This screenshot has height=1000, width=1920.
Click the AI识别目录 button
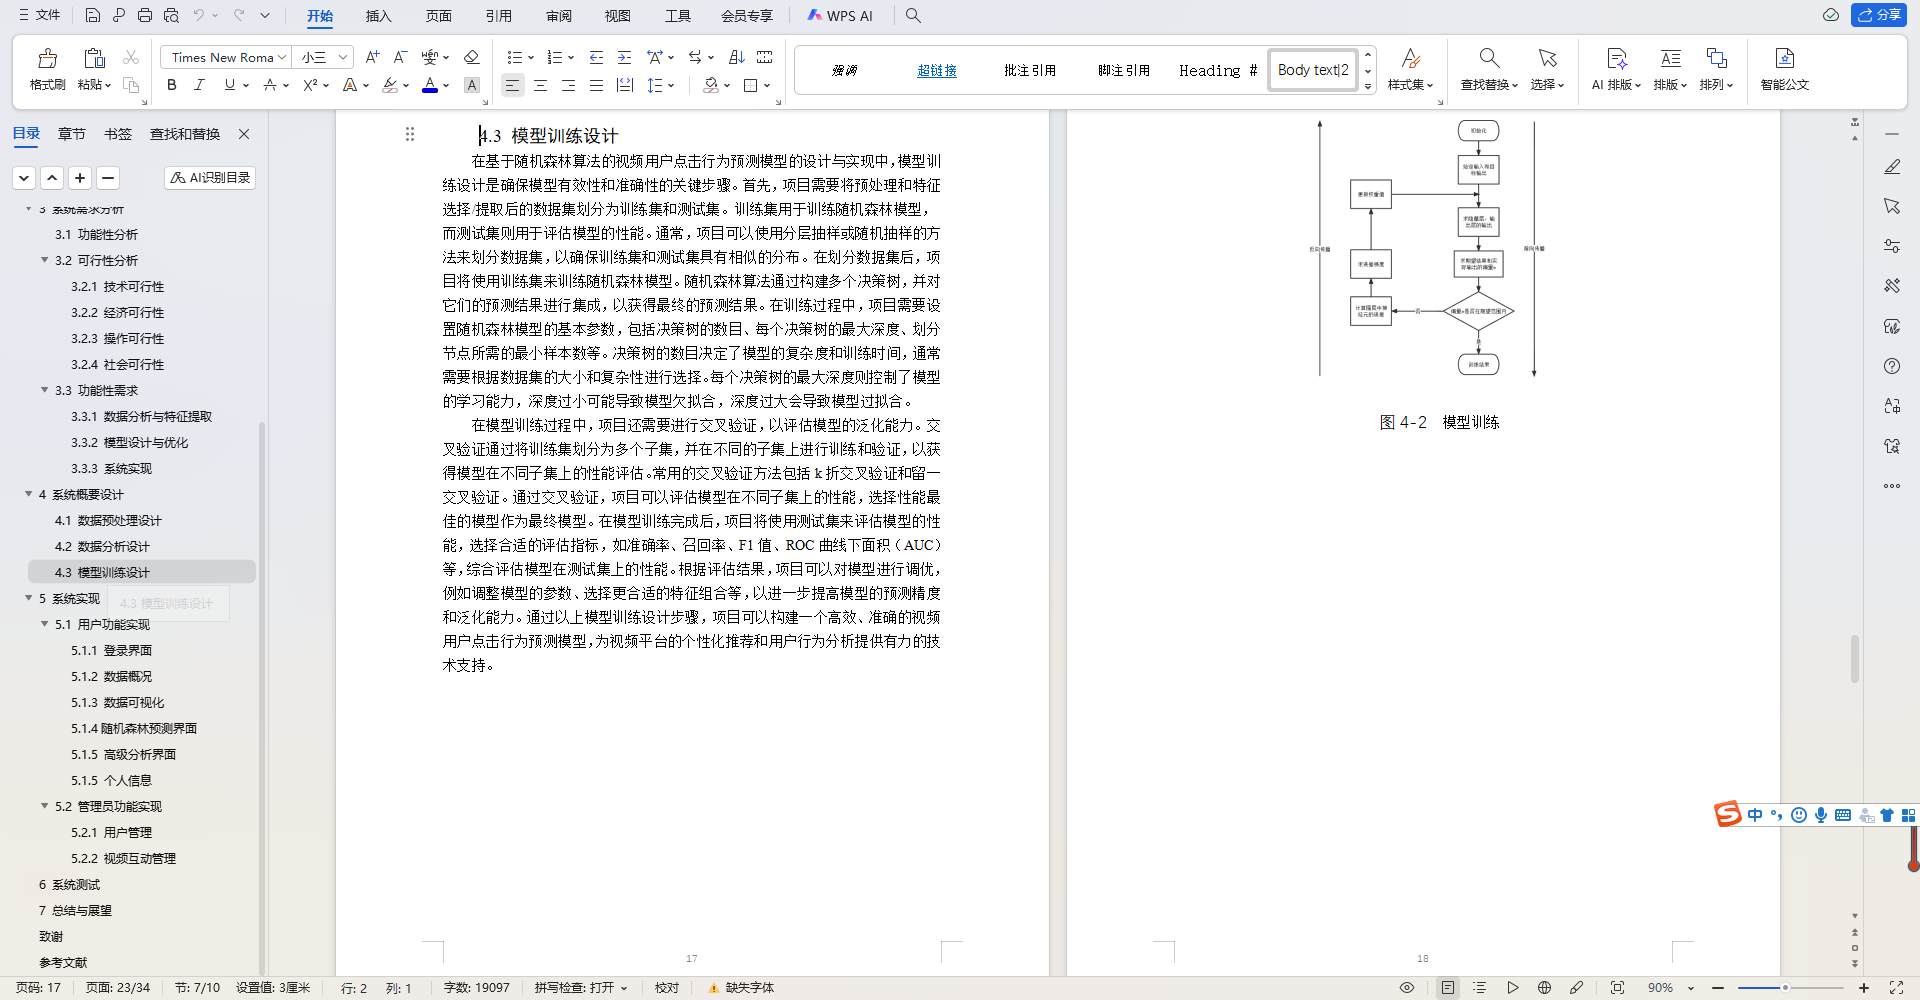(x=210, y=178)
